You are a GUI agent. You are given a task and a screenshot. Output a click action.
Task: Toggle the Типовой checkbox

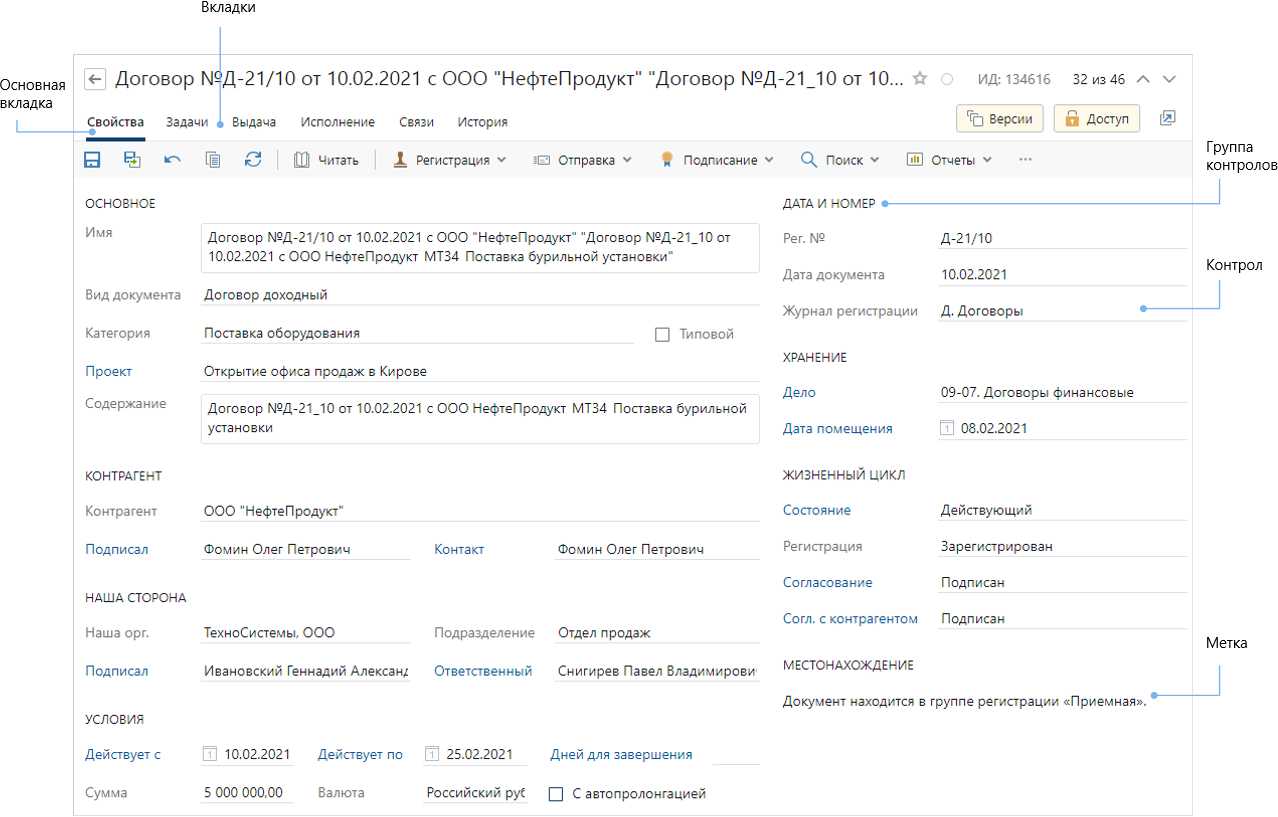pos(662,335)
